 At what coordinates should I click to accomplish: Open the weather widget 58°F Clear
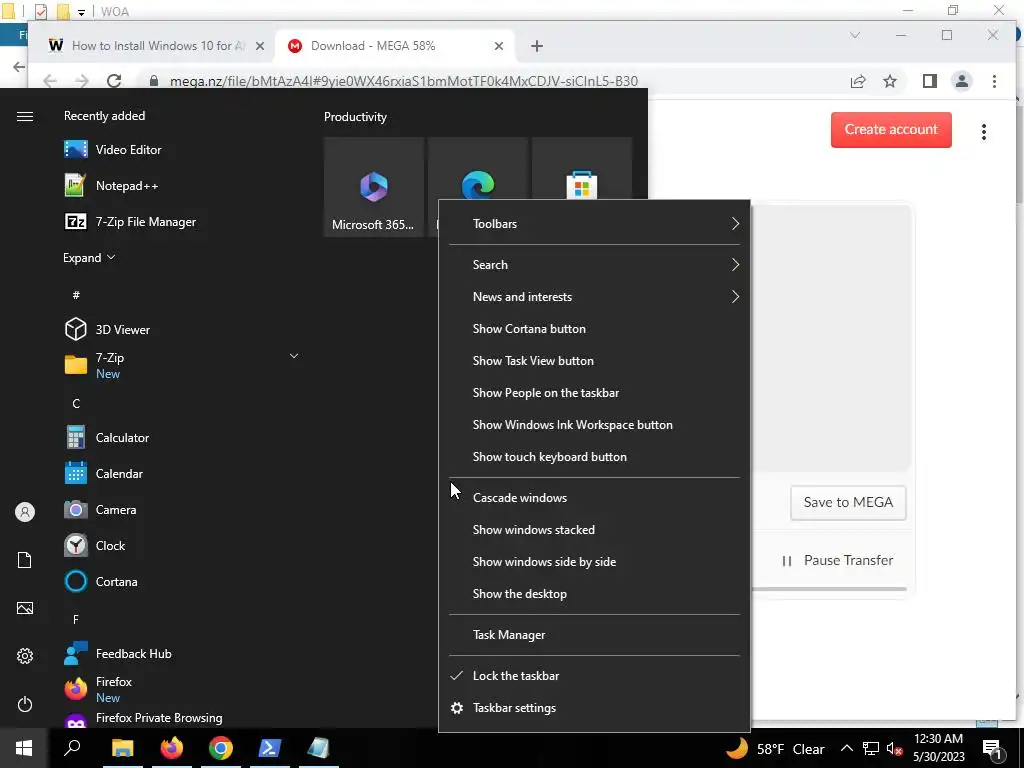coord(775,748)
